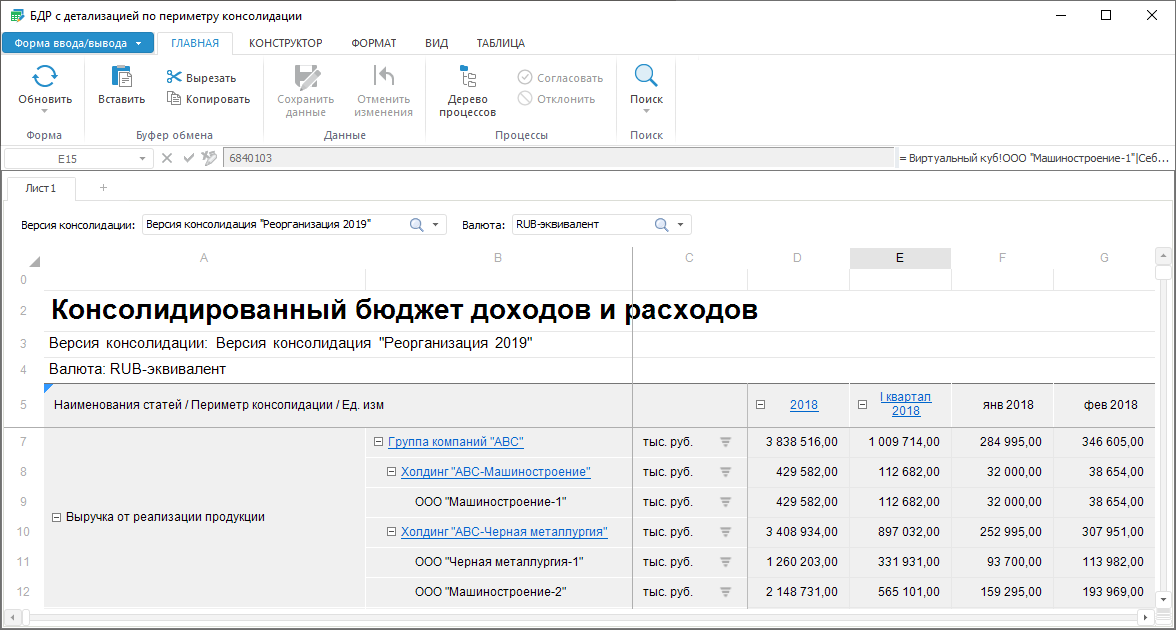Click the Search (Поиск) magnifier icon
The image size is (1176, 630).
646,77
